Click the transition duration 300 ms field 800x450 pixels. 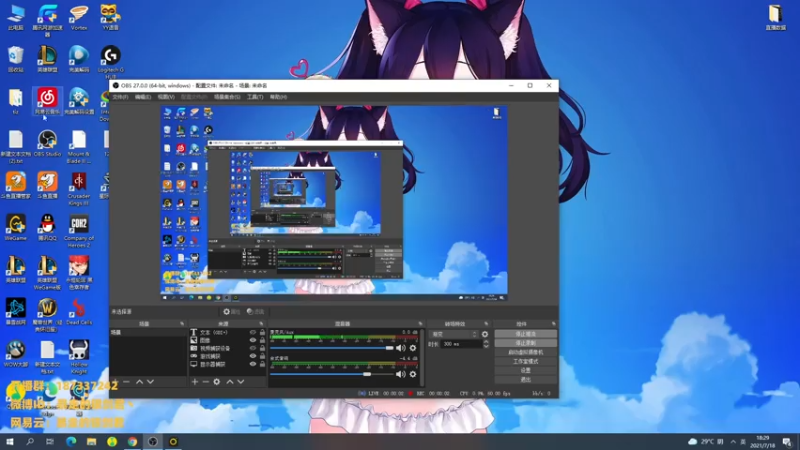tap(461, 344)
